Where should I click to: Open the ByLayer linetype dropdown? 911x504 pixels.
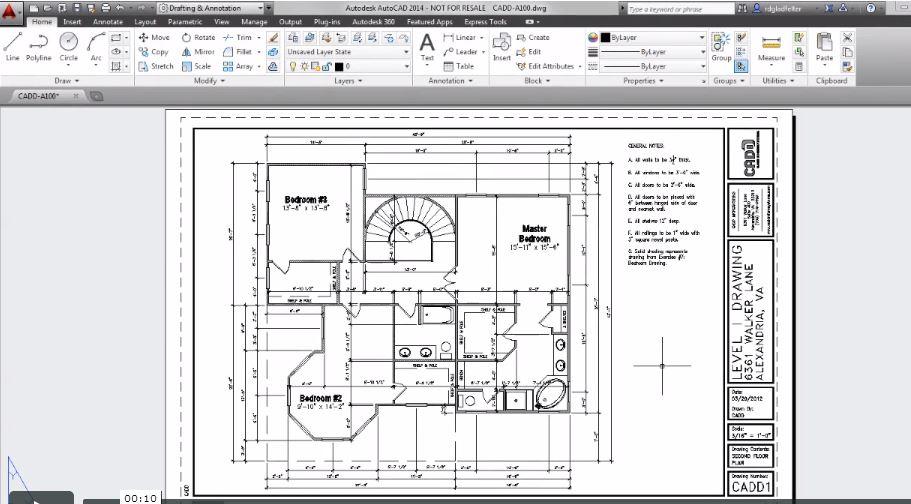[x=653, y=66]
